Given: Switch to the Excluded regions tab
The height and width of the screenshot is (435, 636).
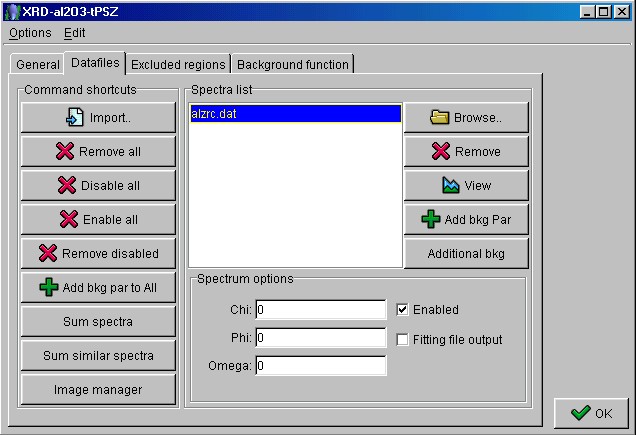Looking at the screenshot, I should (178, 65).
